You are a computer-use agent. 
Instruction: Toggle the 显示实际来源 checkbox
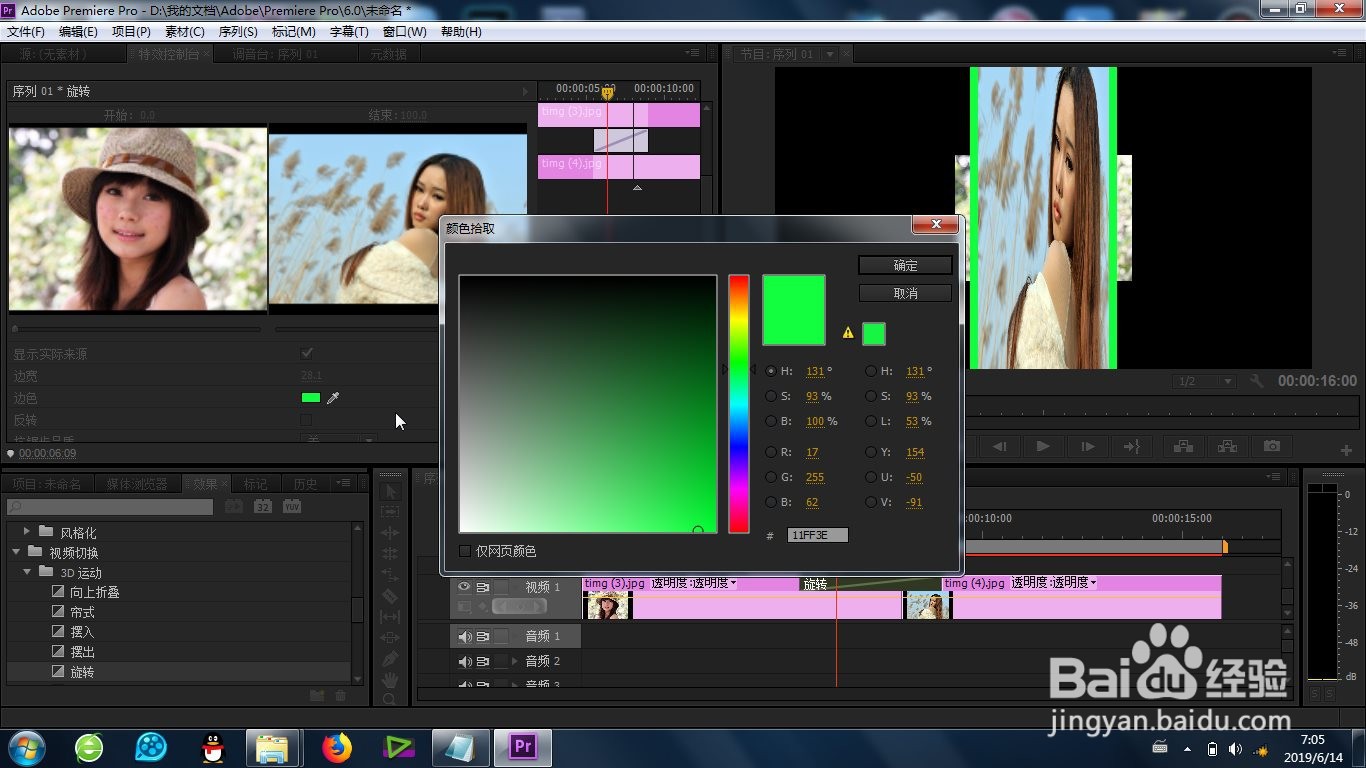click(307, 354)
